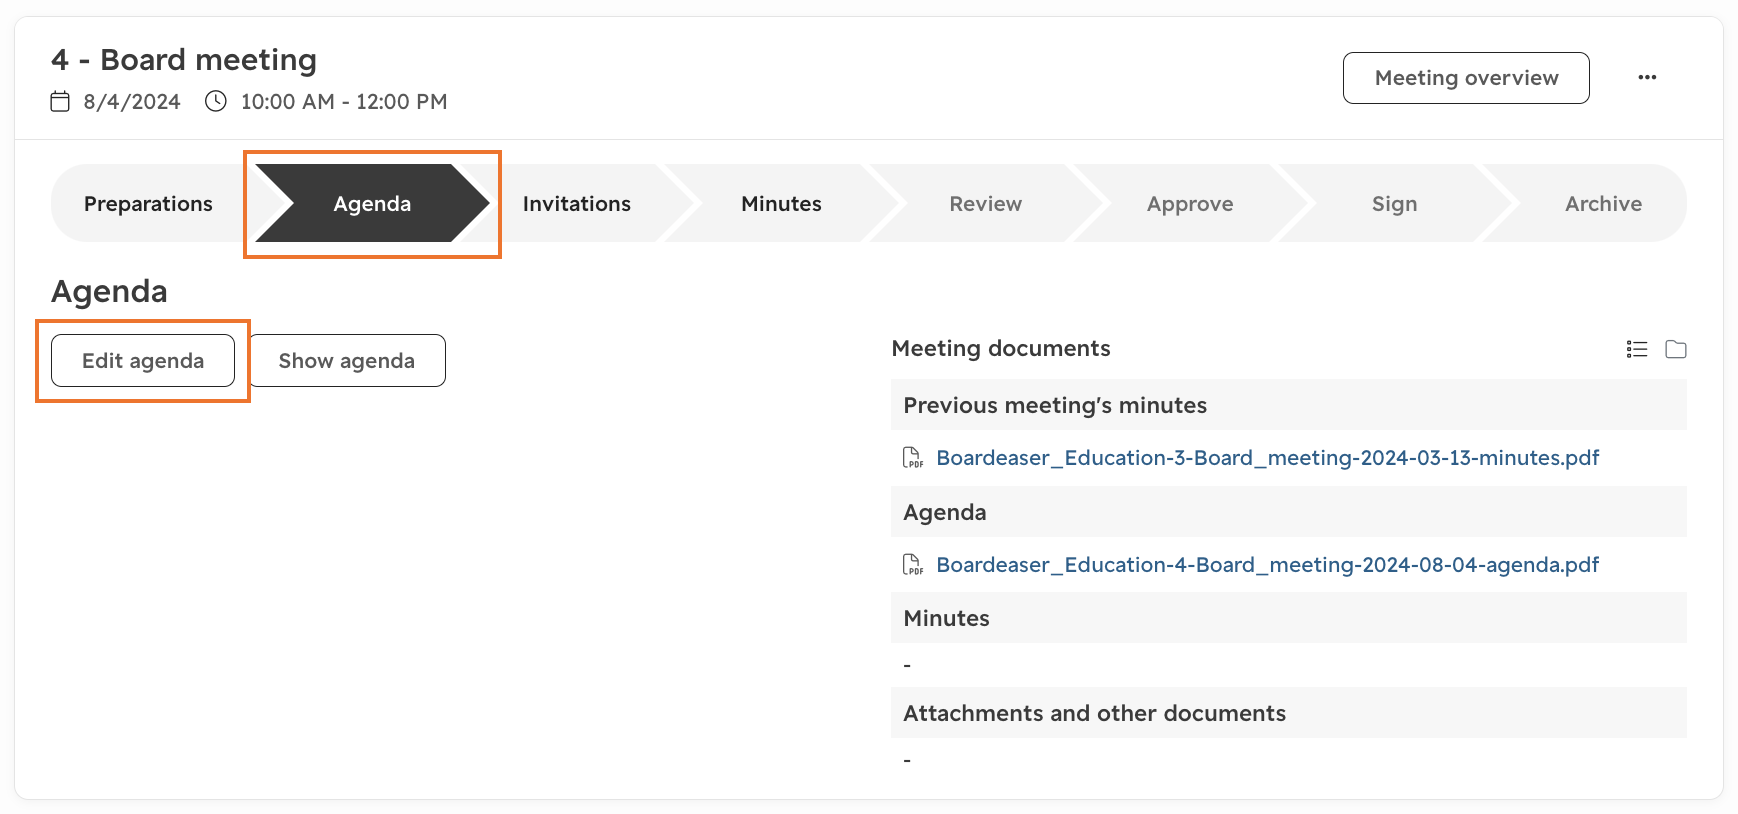Click the 'Meeting documents' heading
Viewport: 1738px width, 814px height.
(1001, 348)
